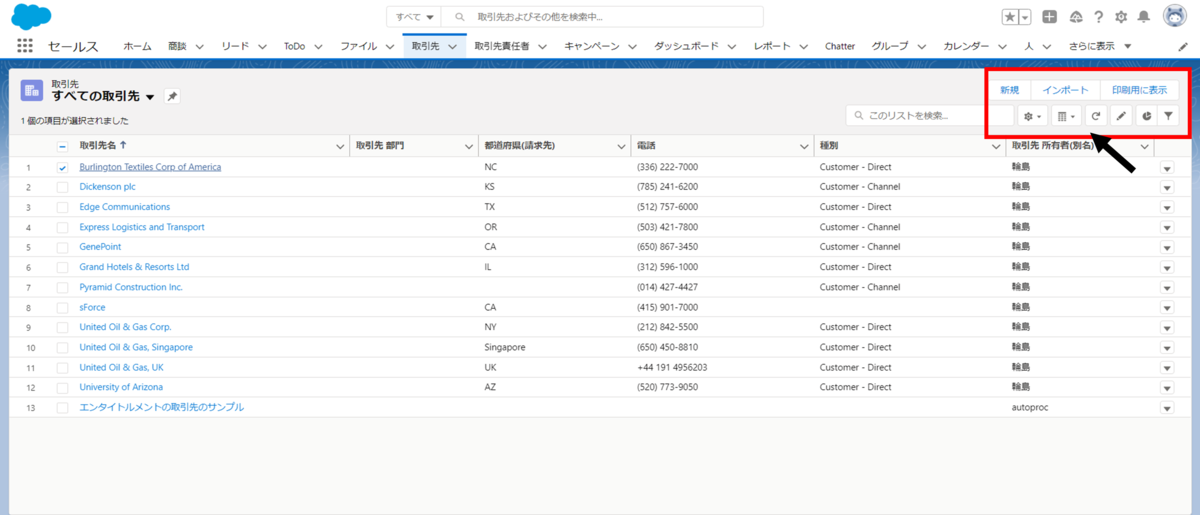The width and height of the screenshot is (1200, 515).
Task: Tick the Grand Hotels & Resorts Ltd checkbox
Action: (x=62, y=267)
